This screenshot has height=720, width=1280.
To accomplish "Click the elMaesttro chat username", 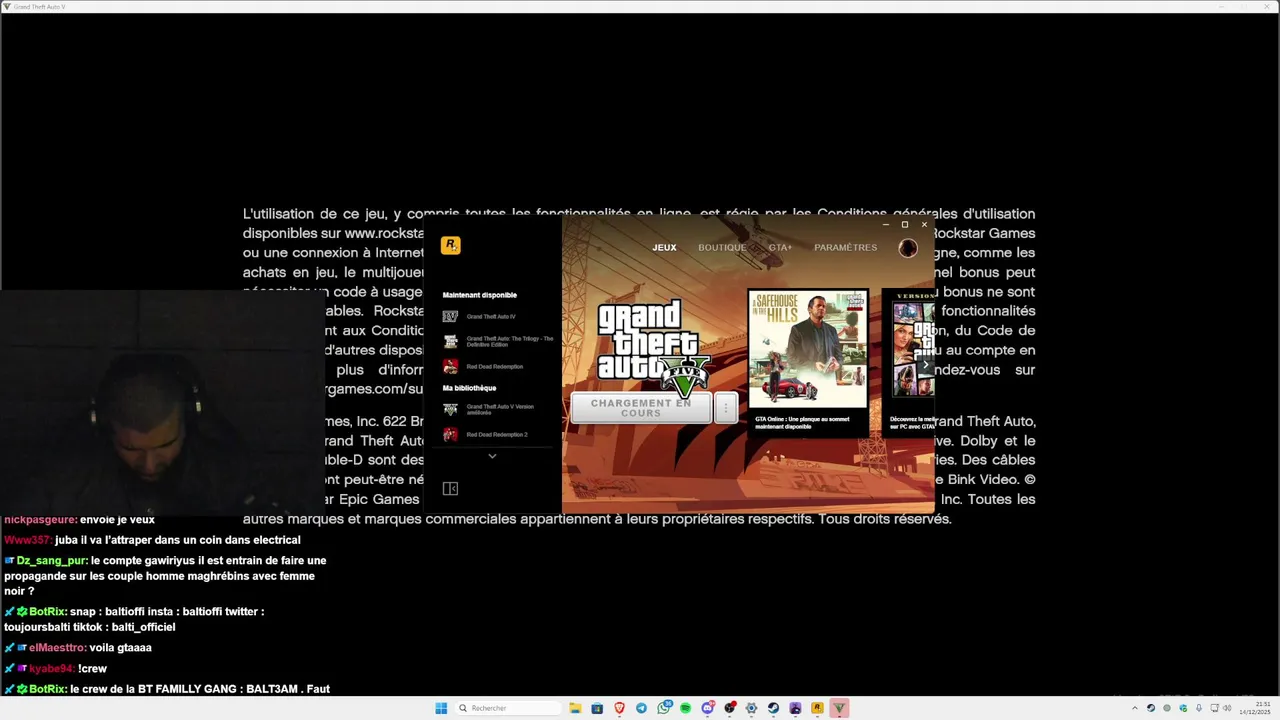I will 57,648.
